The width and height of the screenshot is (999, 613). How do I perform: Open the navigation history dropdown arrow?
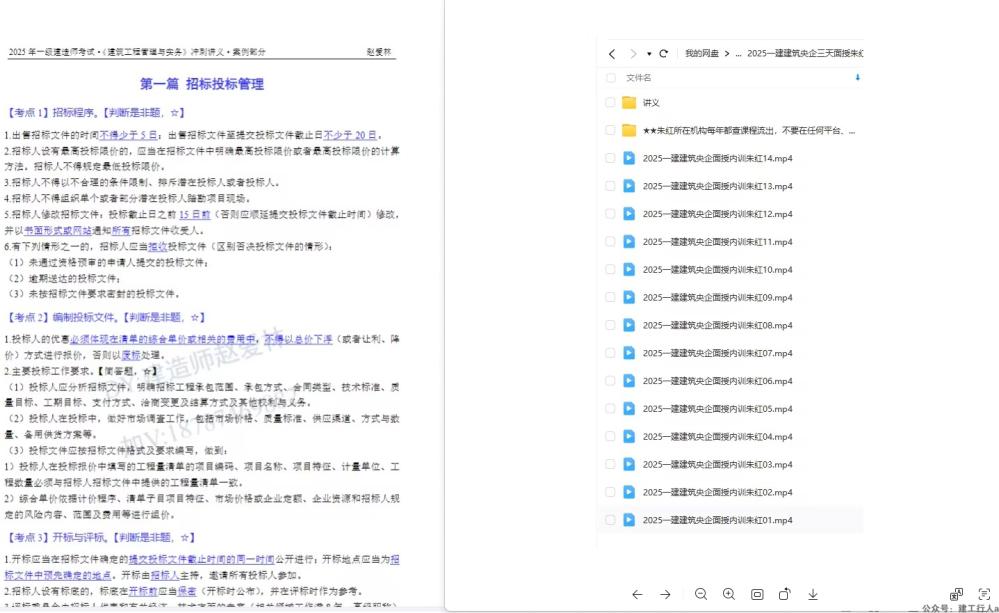click(x=649, y=54)
